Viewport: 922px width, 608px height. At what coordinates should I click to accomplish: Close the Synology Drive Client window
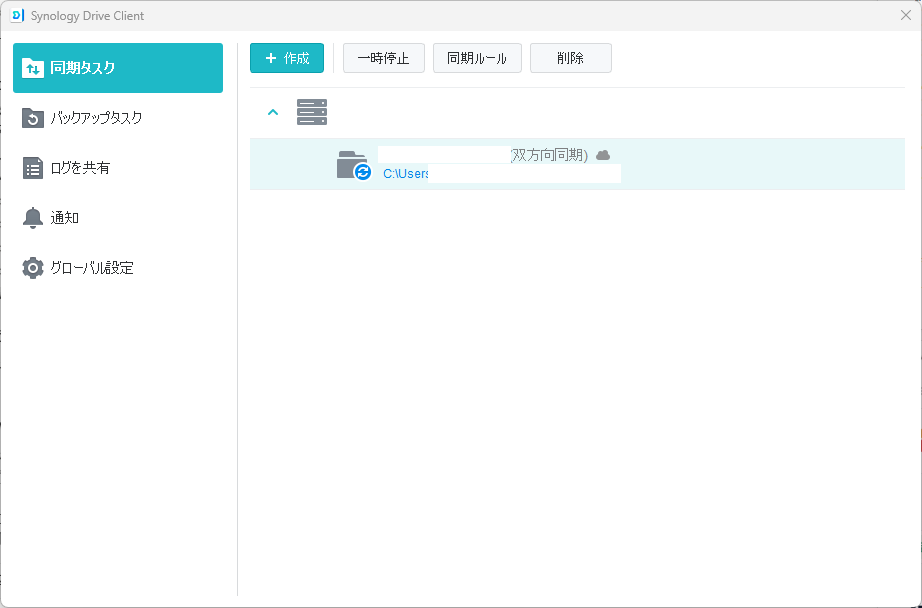[x=906, y=15]
